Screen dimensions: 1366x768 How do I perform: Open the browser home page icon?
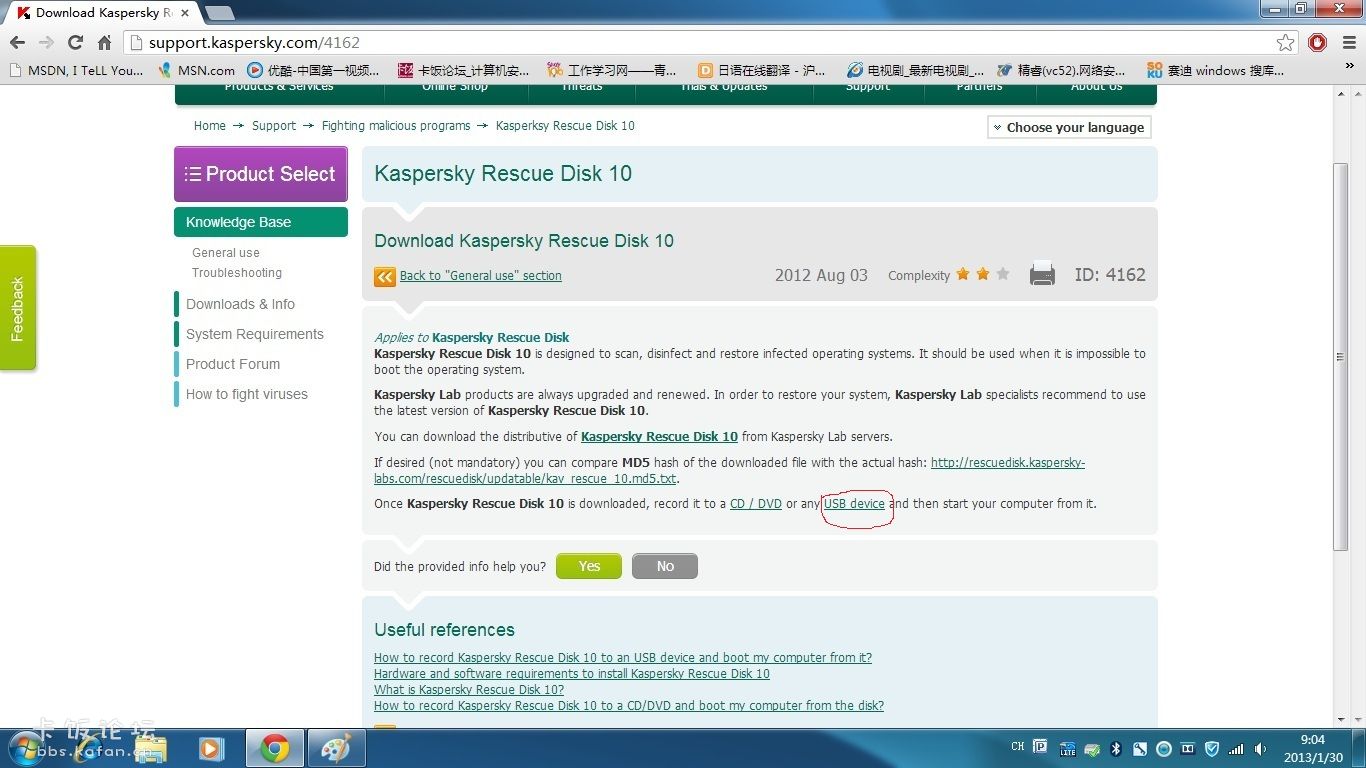[104, 42]
